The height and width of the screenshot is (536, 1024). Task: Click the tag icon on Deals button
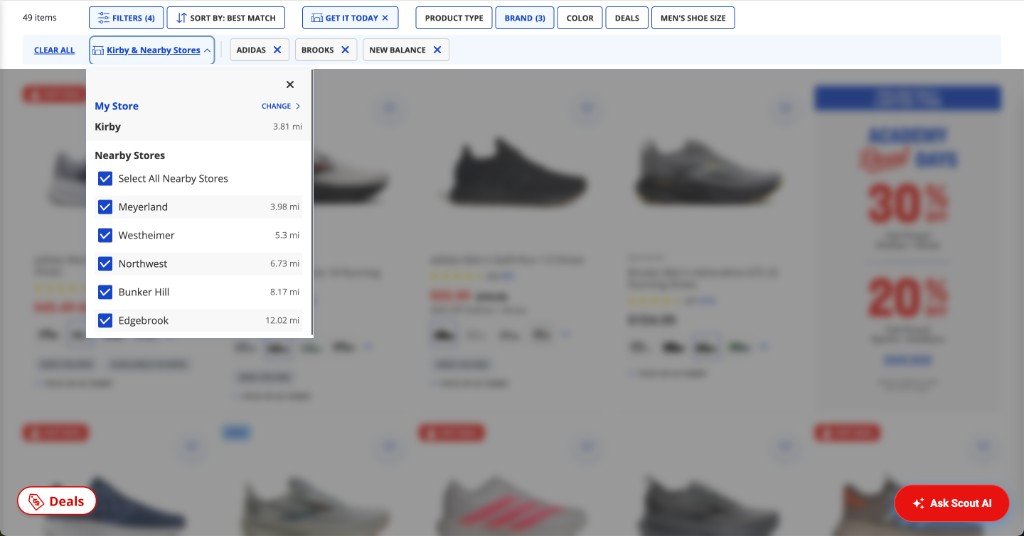[36, 501]
